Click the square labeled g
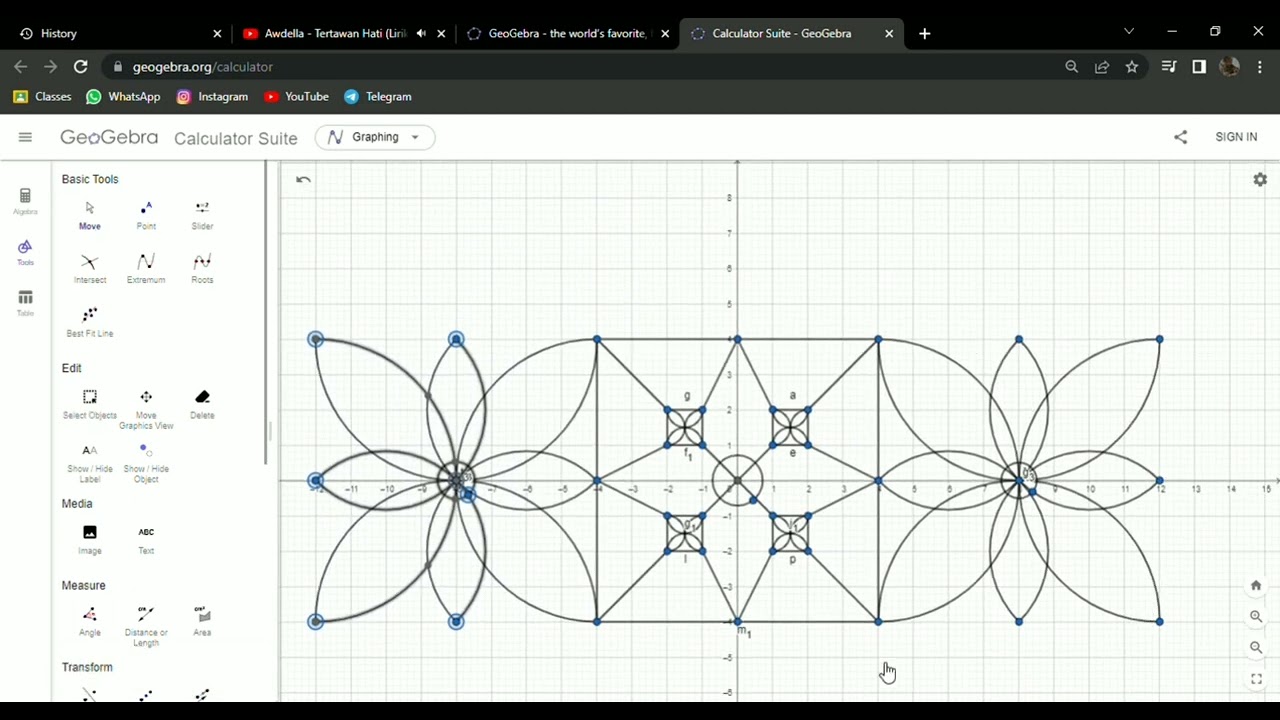Image resolution: width=1280 pixels, height=720 pixels. point(685,427)
